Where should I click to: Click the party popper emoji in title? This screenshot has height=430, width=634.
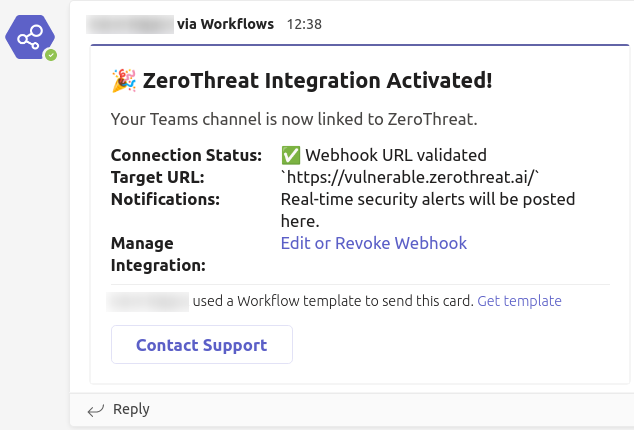click(x=124, y=80)
